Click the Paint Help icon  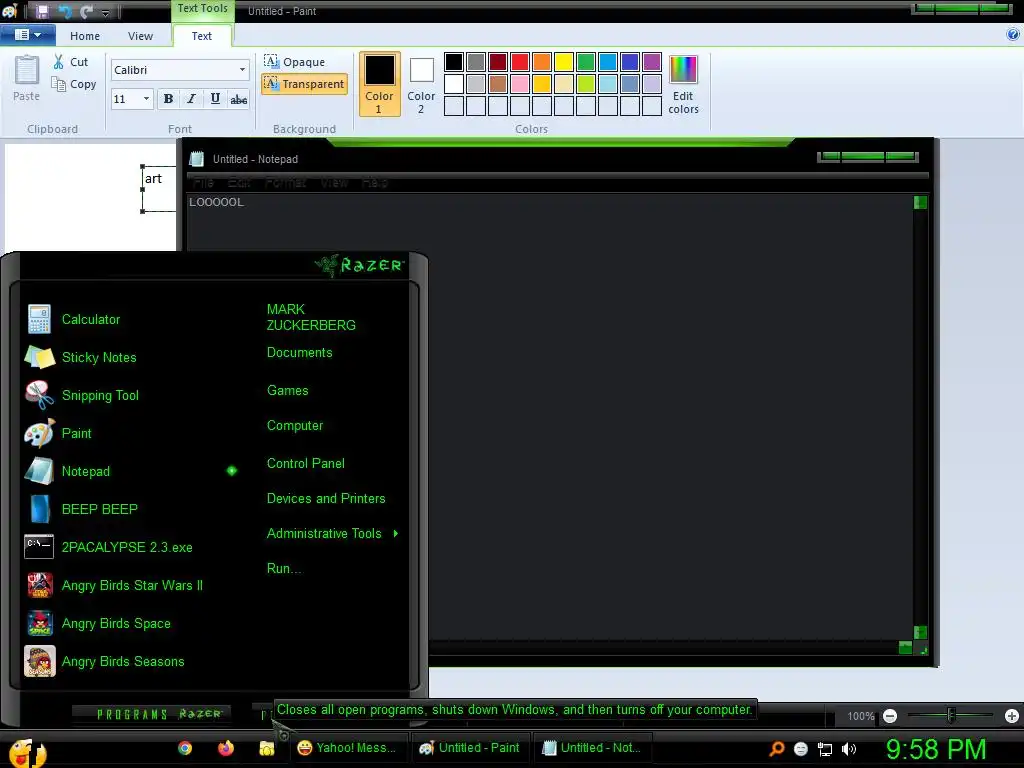(1014, 35)
